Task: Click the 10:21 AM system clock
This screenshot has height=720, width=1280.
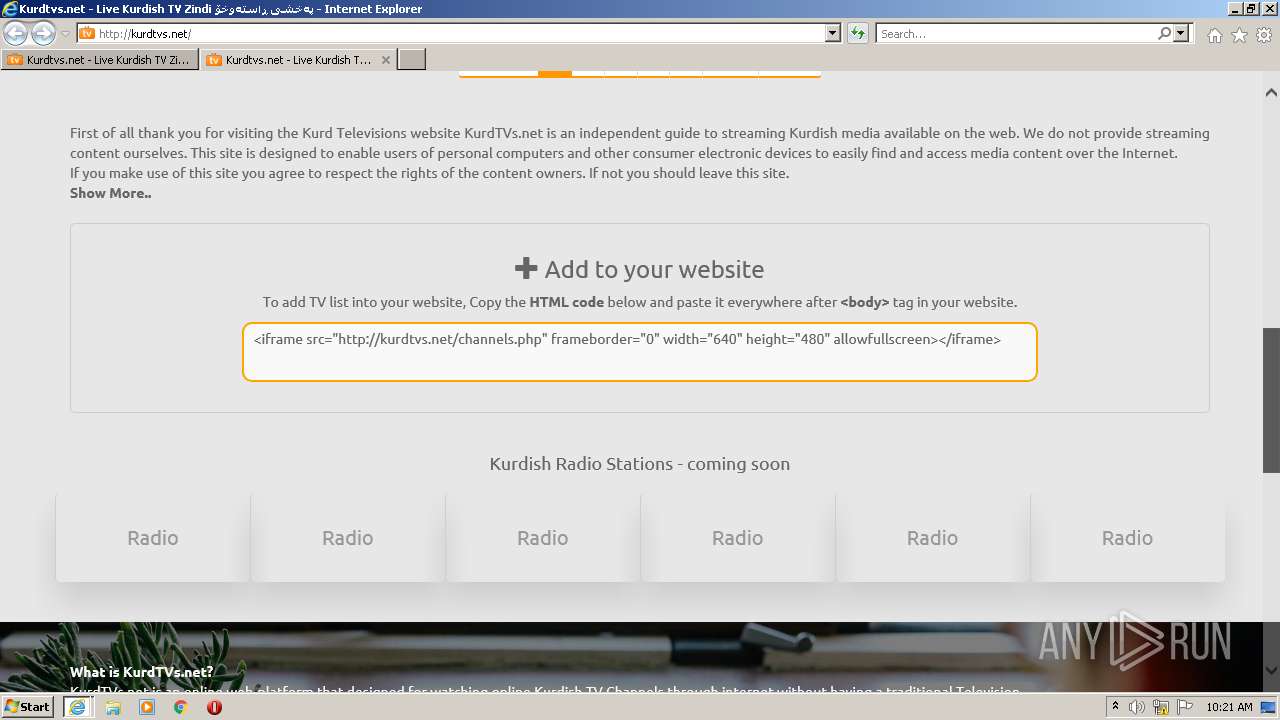Action: [x=1229, y=706]
